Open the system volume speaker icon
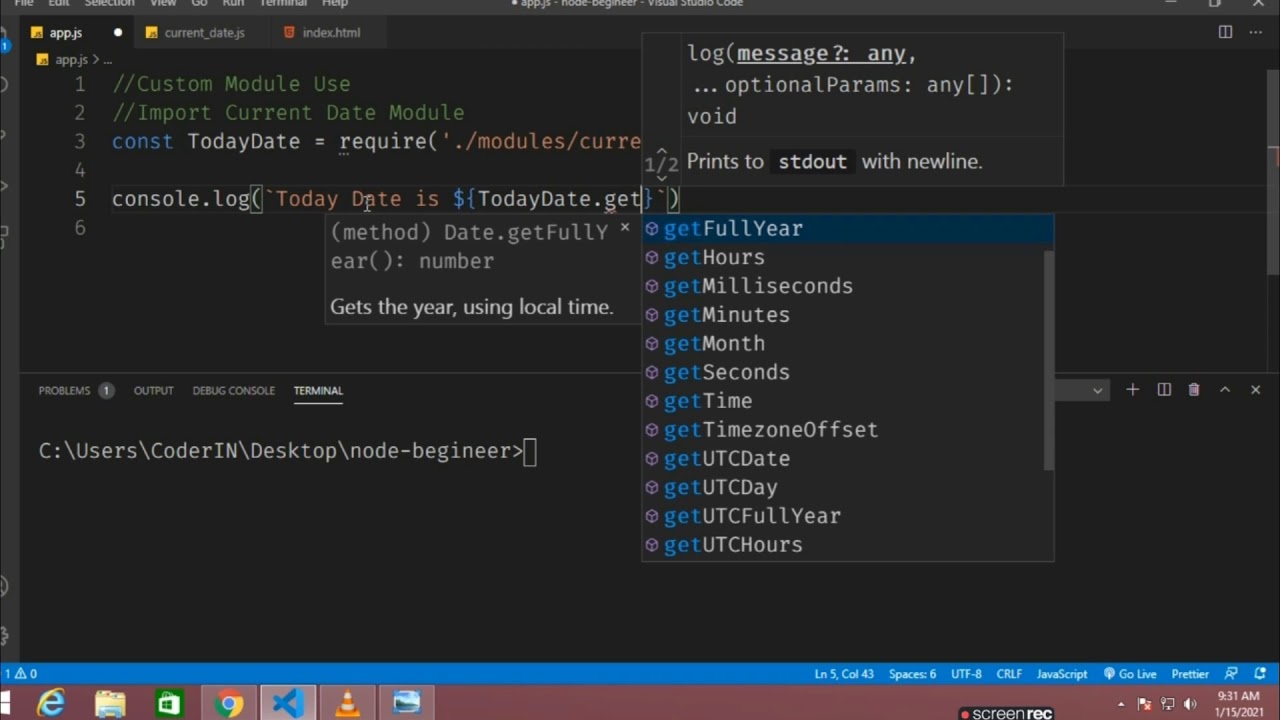 (1190, 704)
